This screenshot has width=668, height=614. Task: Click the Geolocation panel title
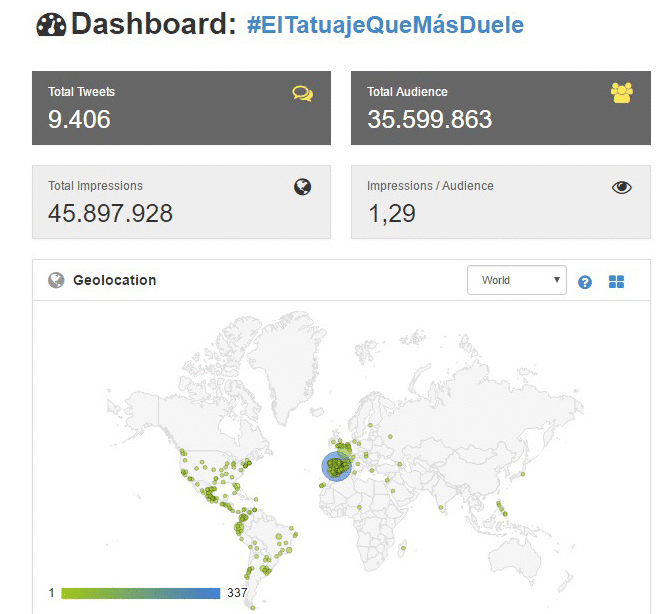(x=115, y=280)
